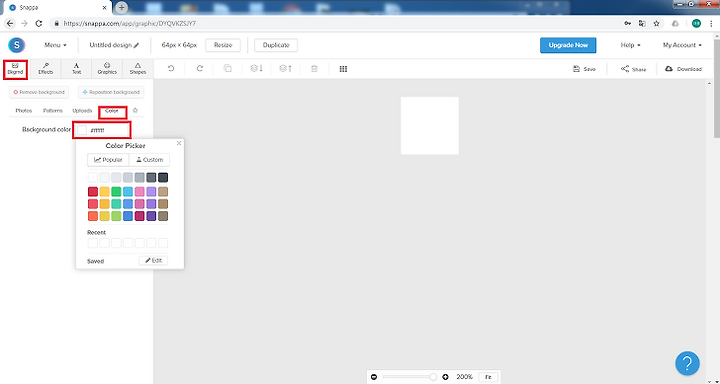The image size is (720, 384).
Task: Open the Effects panel tab
Action: (45, 69)
